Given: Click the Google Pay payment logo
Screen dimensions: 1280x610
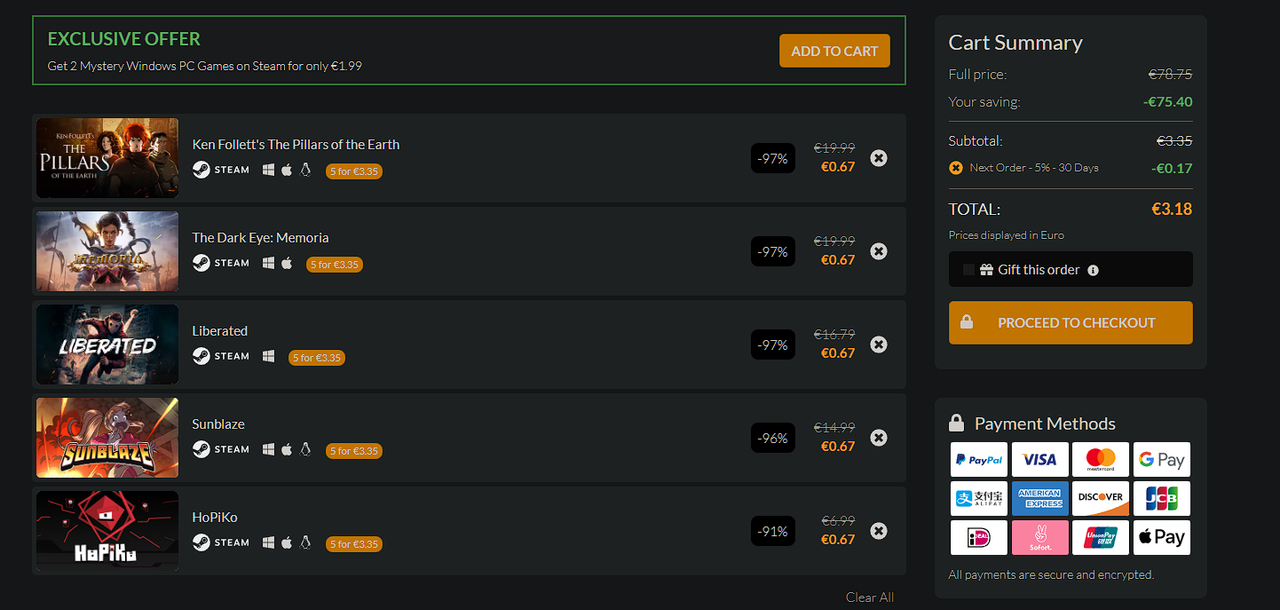Looking at the screenshot, I should click(1162, 460).
